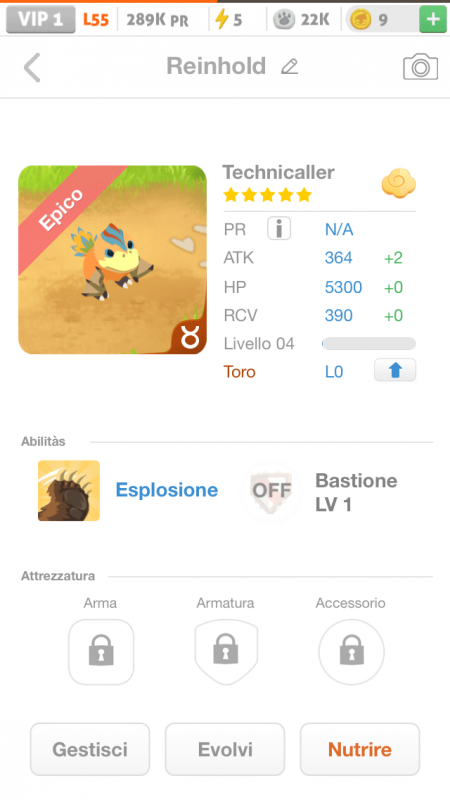This screenshot has height=800, width=450.
Task: Tap the locked Arma weapon slot
Action: point(101,652)
